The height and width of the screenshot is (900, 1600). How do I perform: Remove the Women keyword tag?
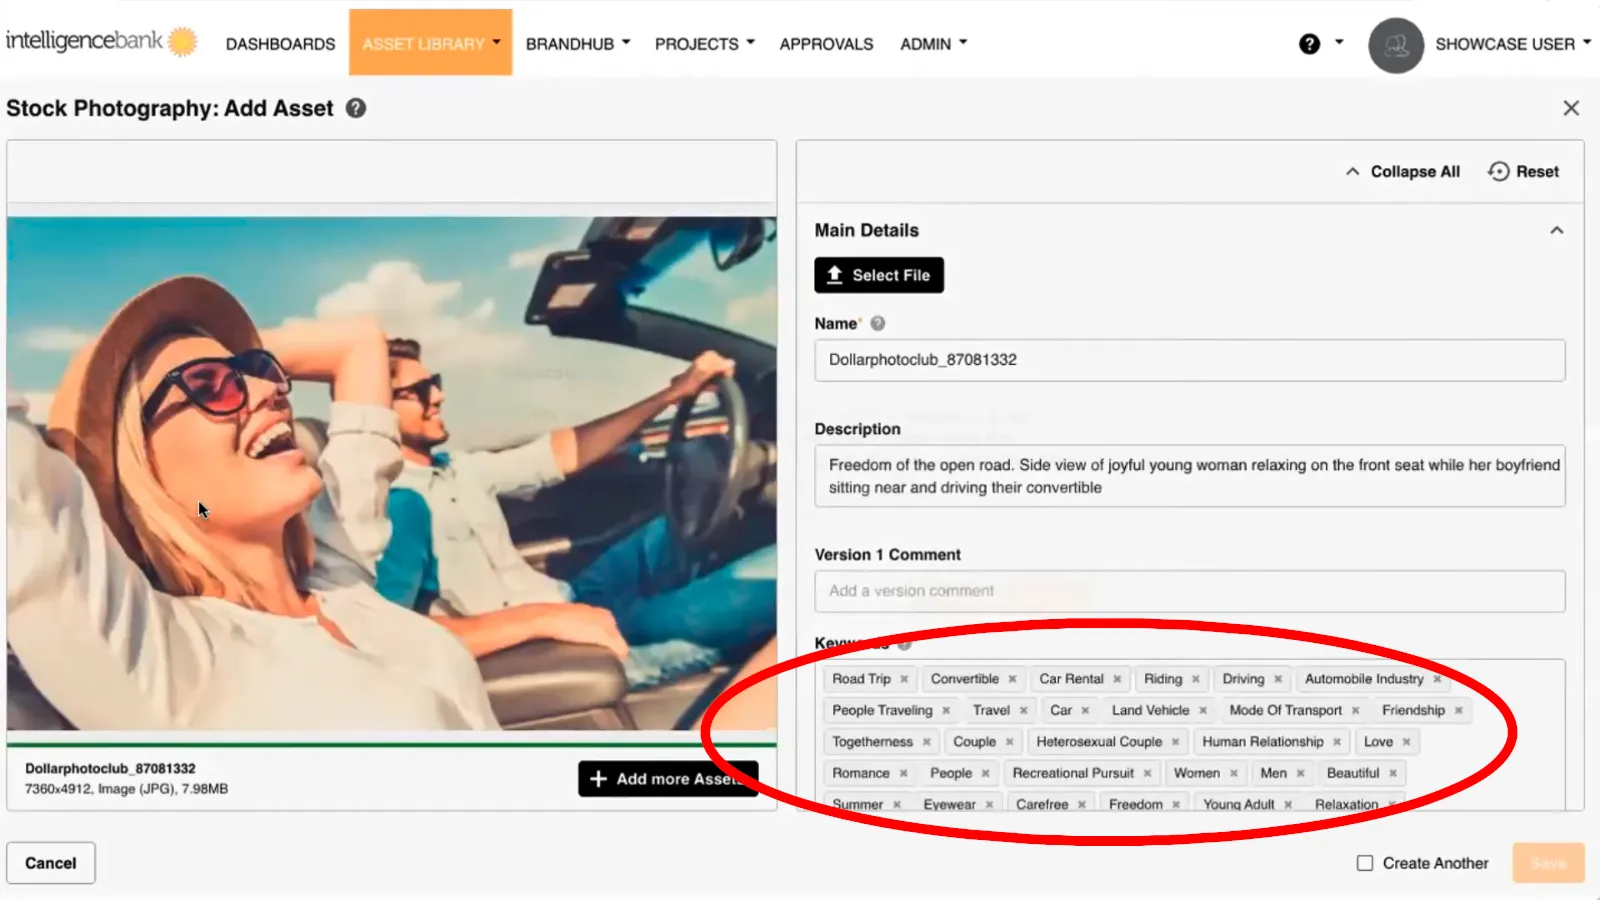pos(1233,774)
